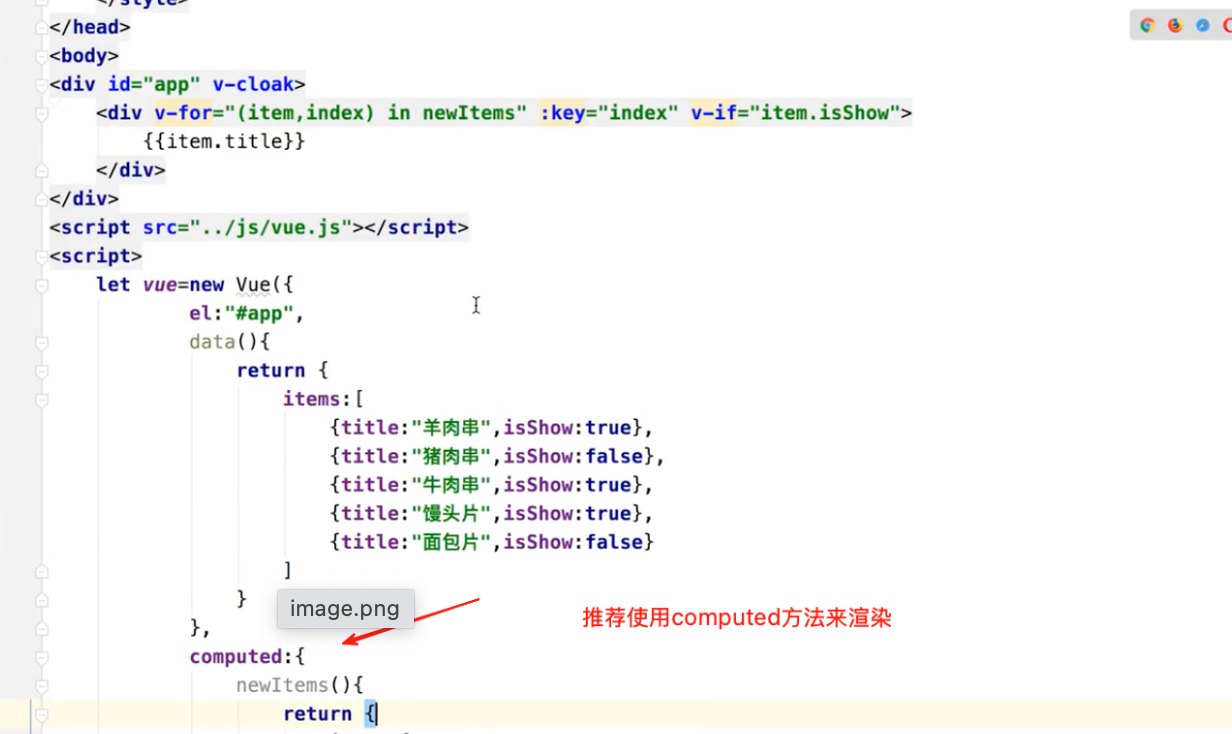The width and height of the screenshot is (1232, 734).
Task: Click the Vue constructor name
Action: tap(253, 285)
